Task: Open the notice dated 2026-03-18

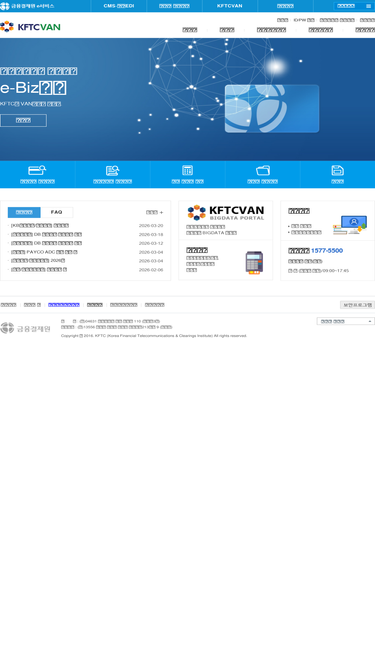Action: (46, 234)
